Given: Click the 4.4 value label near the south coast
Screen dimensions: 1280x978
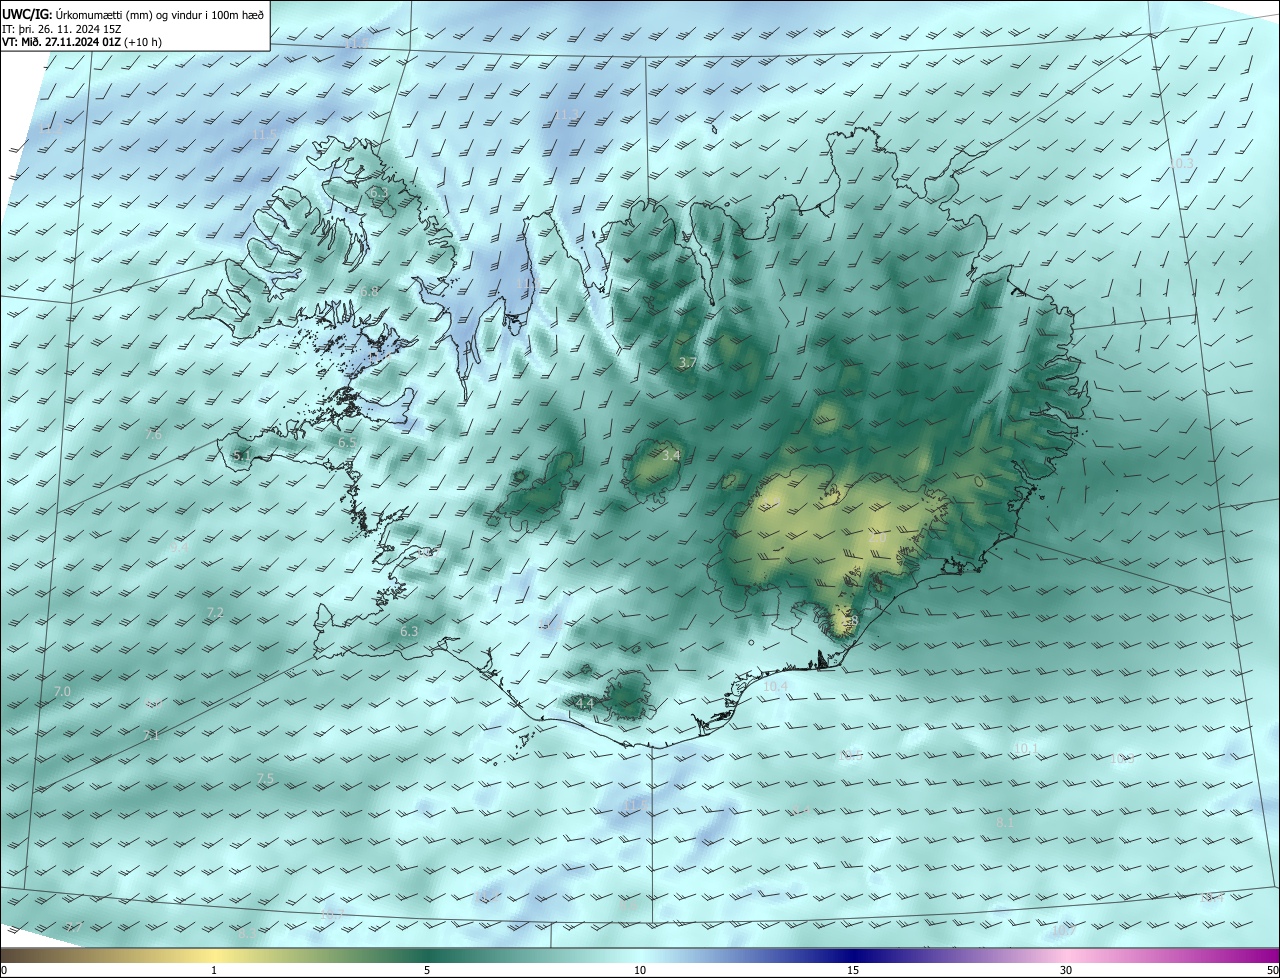Looking at the screenshot, I should coord(585,704).
